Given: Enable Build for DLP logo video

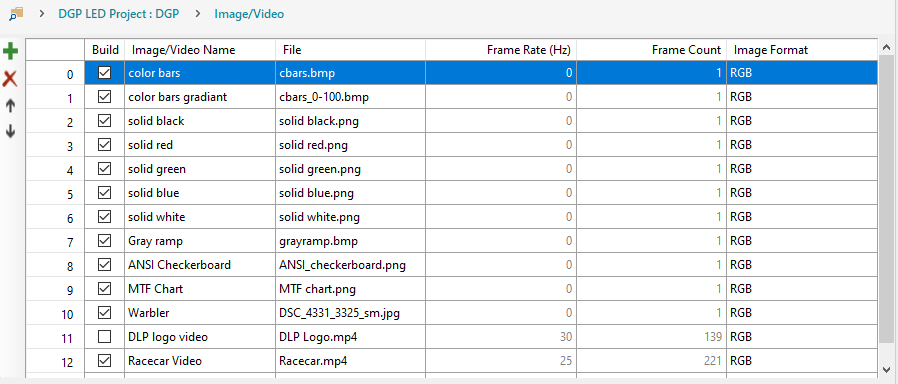Looking at the screenshot, I should click(x=104, y=337).
